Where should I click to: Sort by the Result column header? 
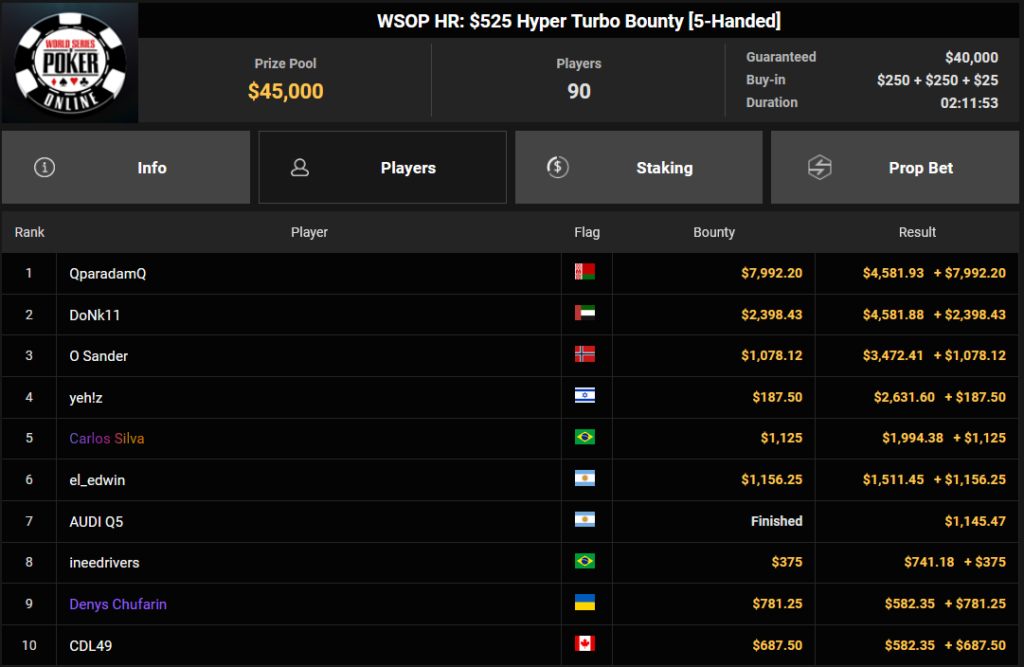click(x=917, y=232)
